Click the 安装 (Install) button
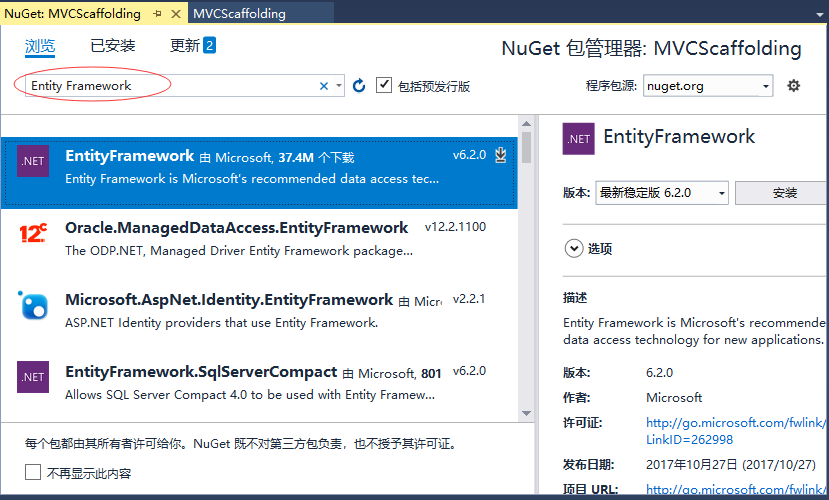Viewport: 829px width, 500px height. [x=784, y=193]
